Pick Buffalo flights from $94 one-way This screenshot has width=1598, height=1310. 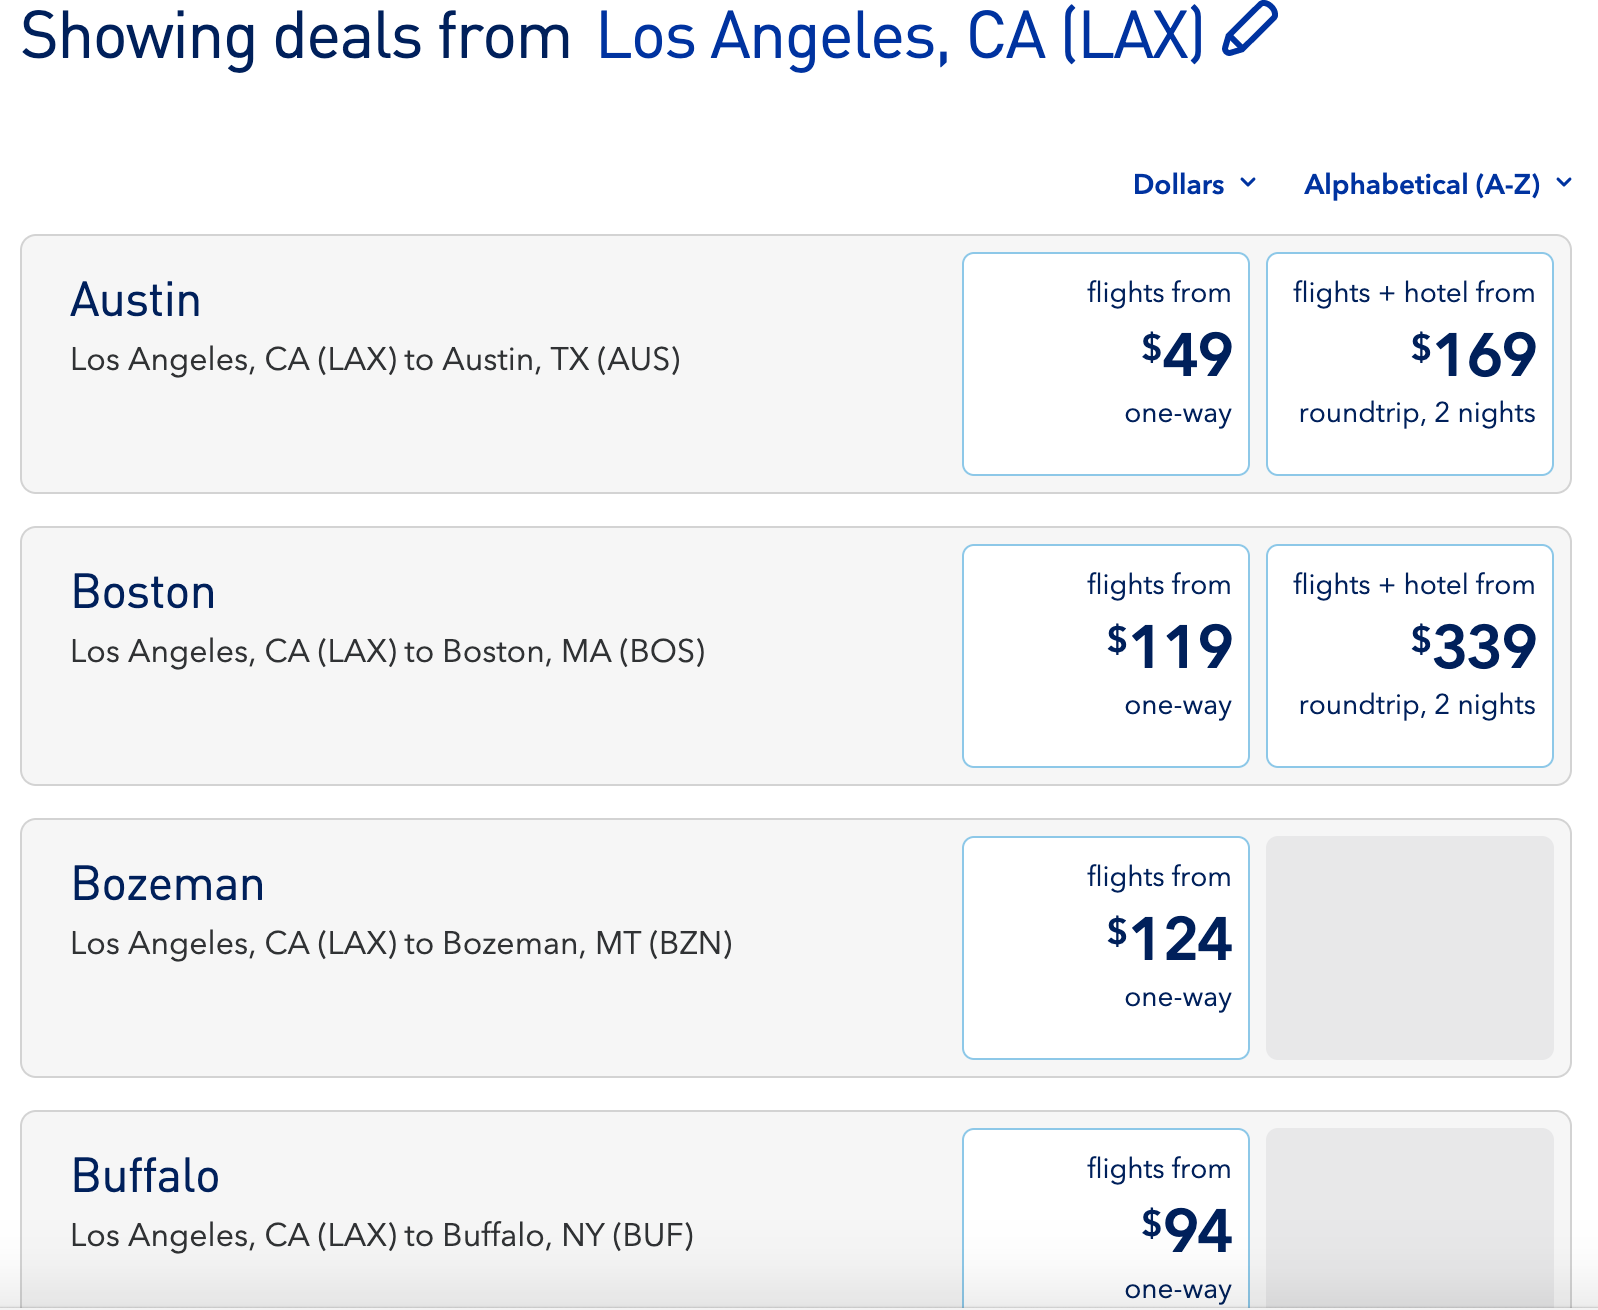[x=1106, y=1219]
